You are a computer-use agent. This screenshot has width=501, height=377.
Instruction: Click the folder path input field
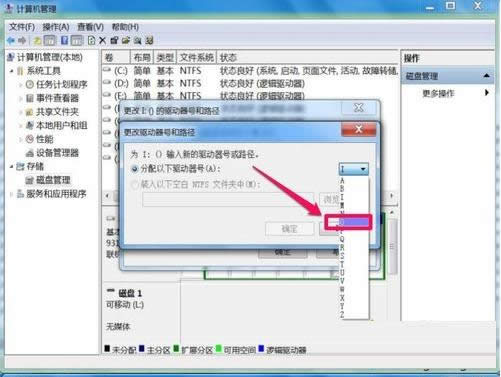(228, 199)
